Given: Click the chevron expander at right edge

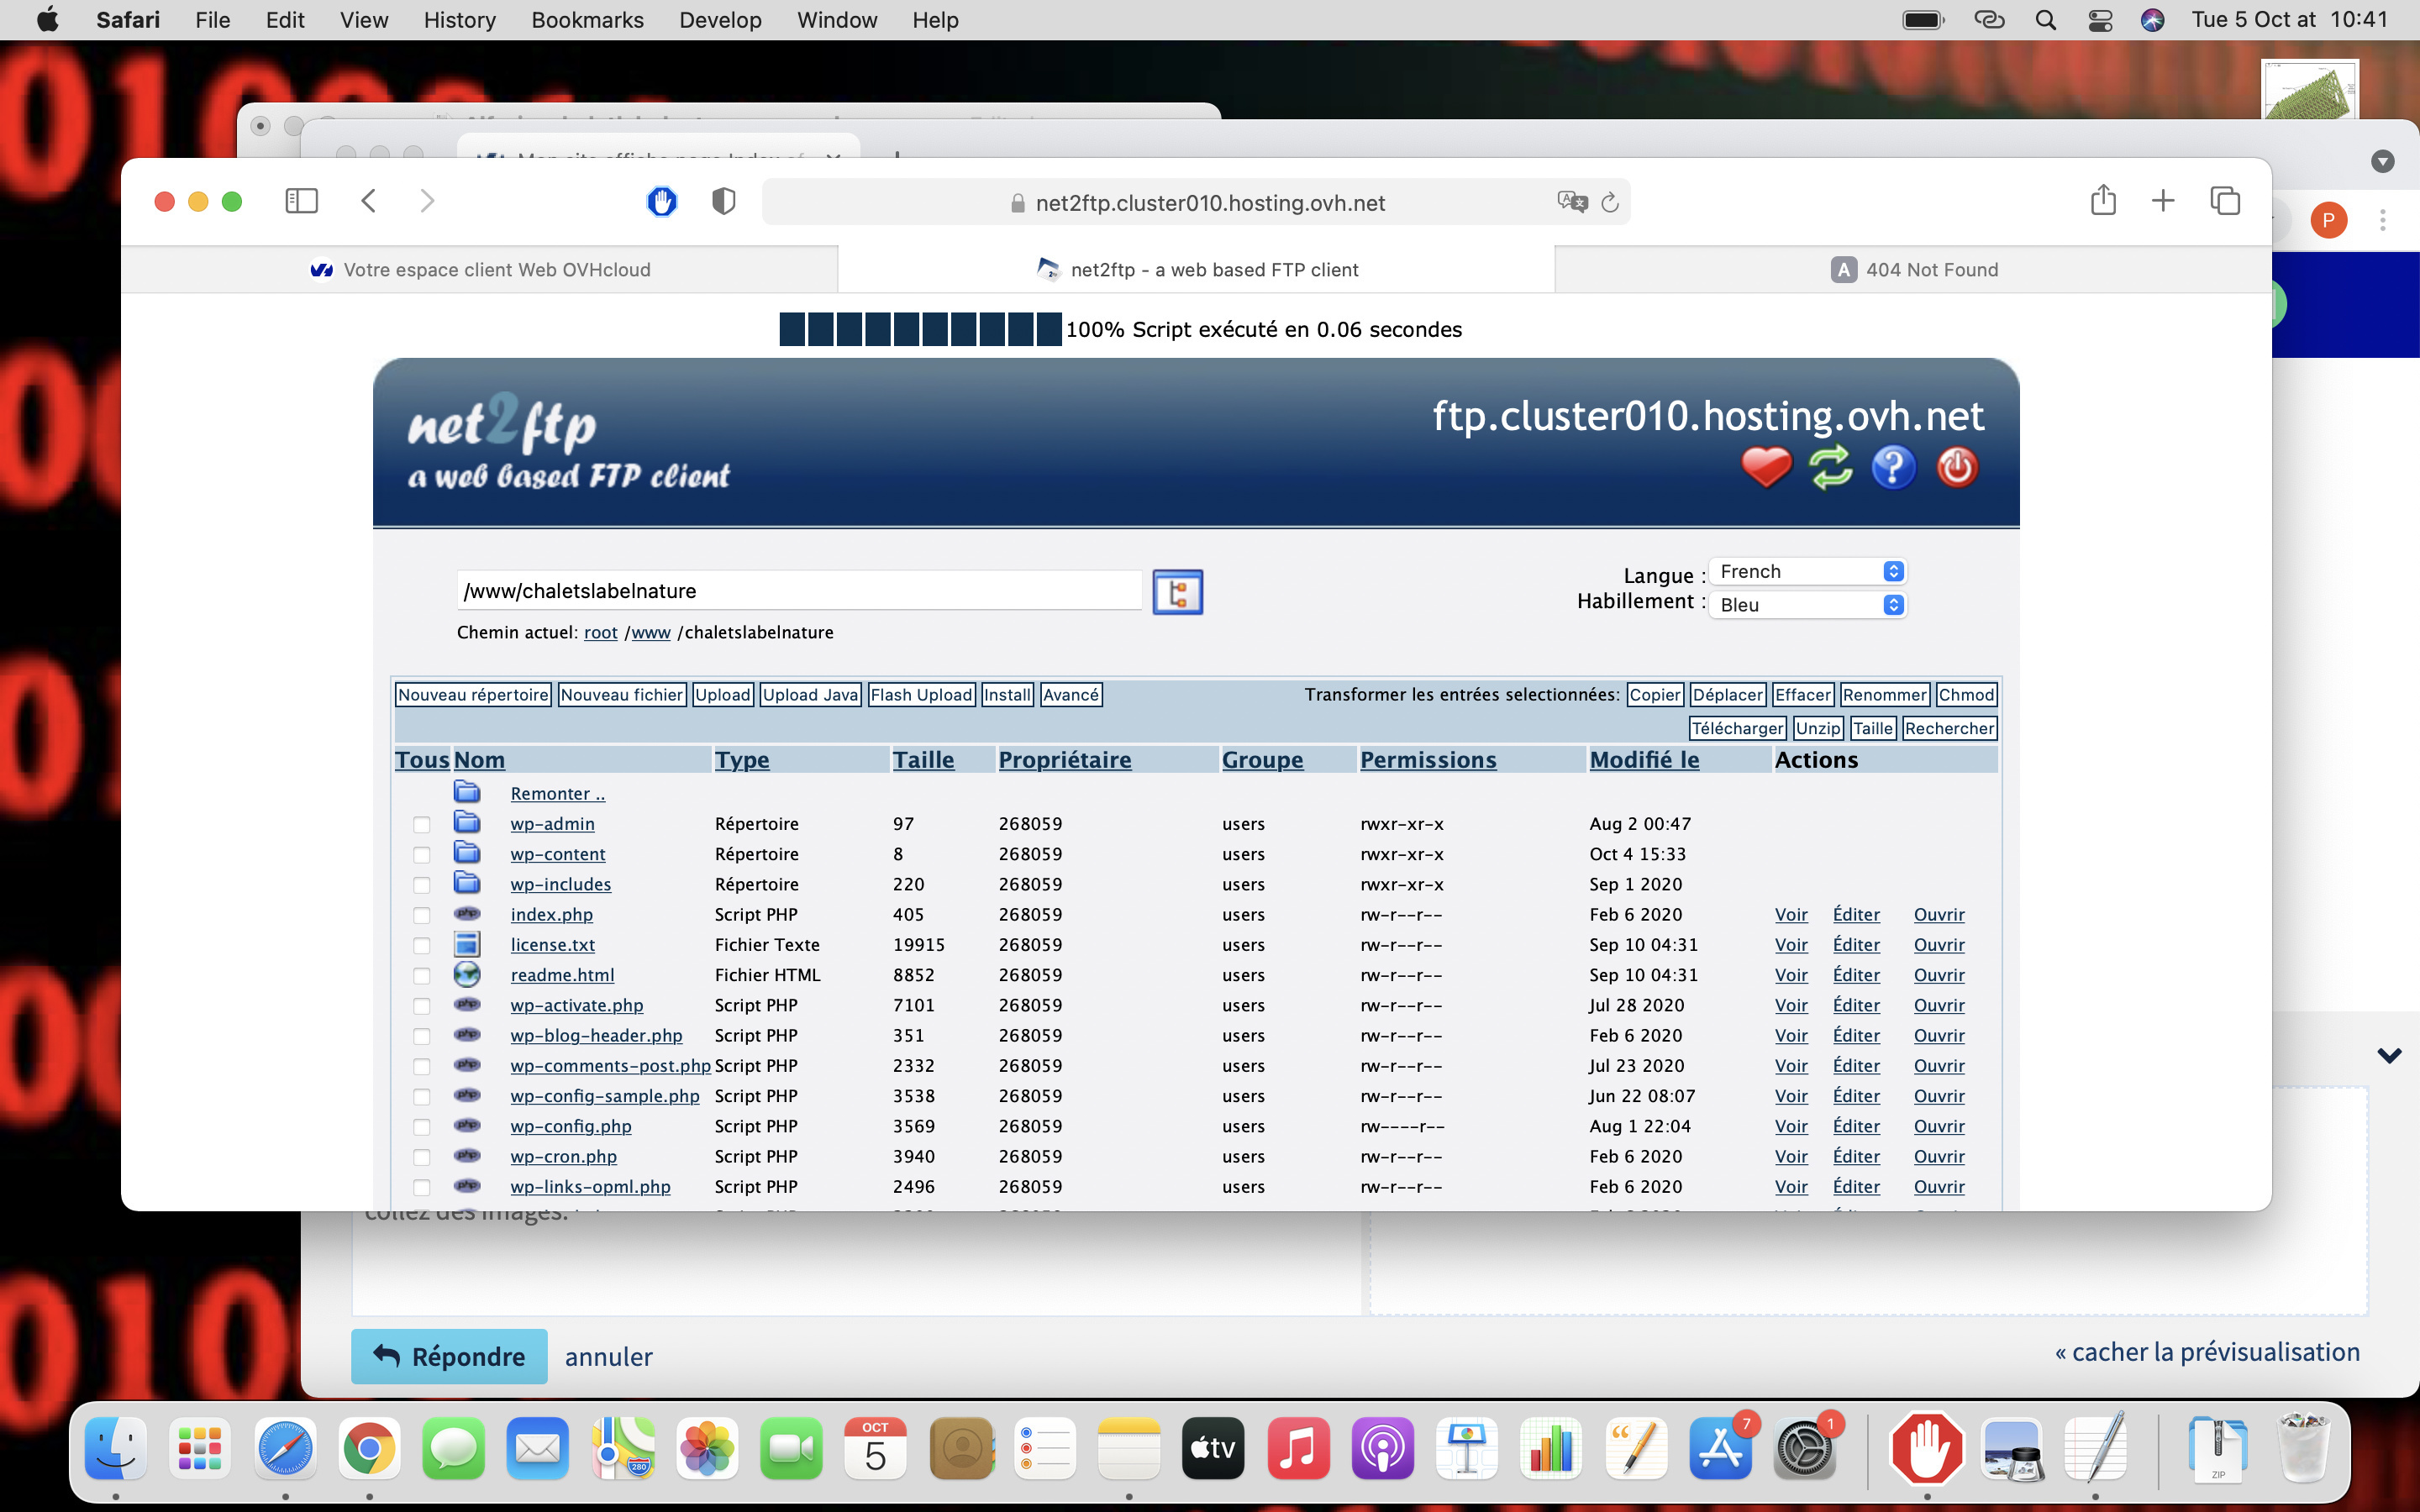Looking at the screenshot, I should pyautogui.click(x=2389, y=1056).
